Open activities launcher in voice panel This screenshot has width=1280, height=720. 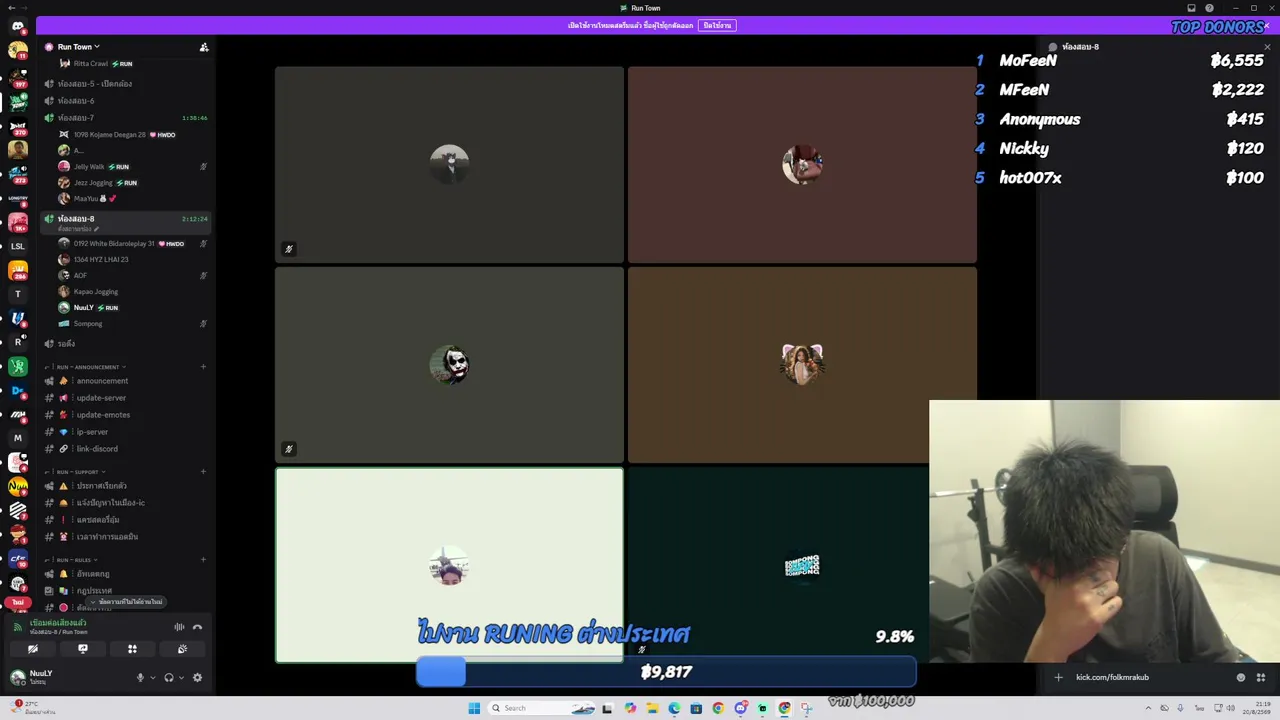(132, 649)
